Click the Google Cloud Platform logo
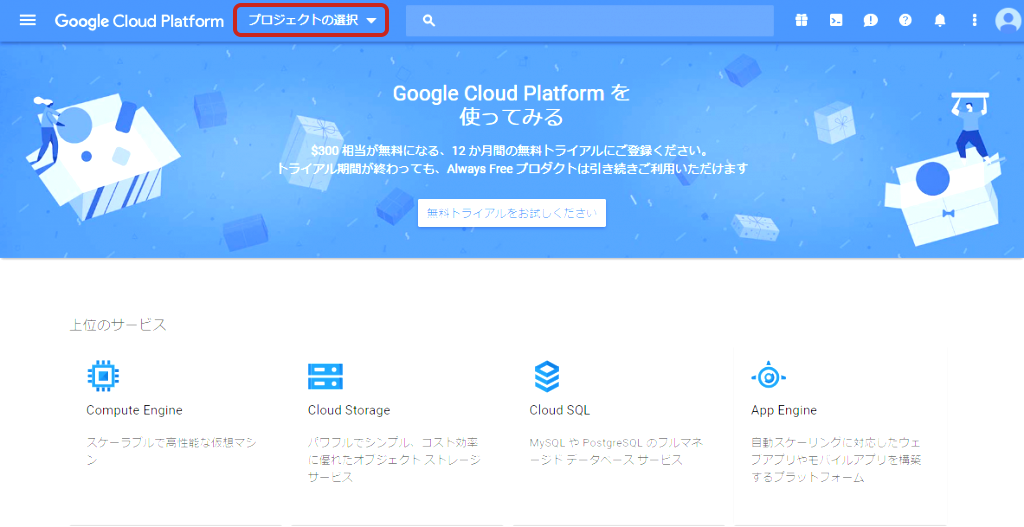Viewport: 1024px width, 527px height. tap(139, 21)
